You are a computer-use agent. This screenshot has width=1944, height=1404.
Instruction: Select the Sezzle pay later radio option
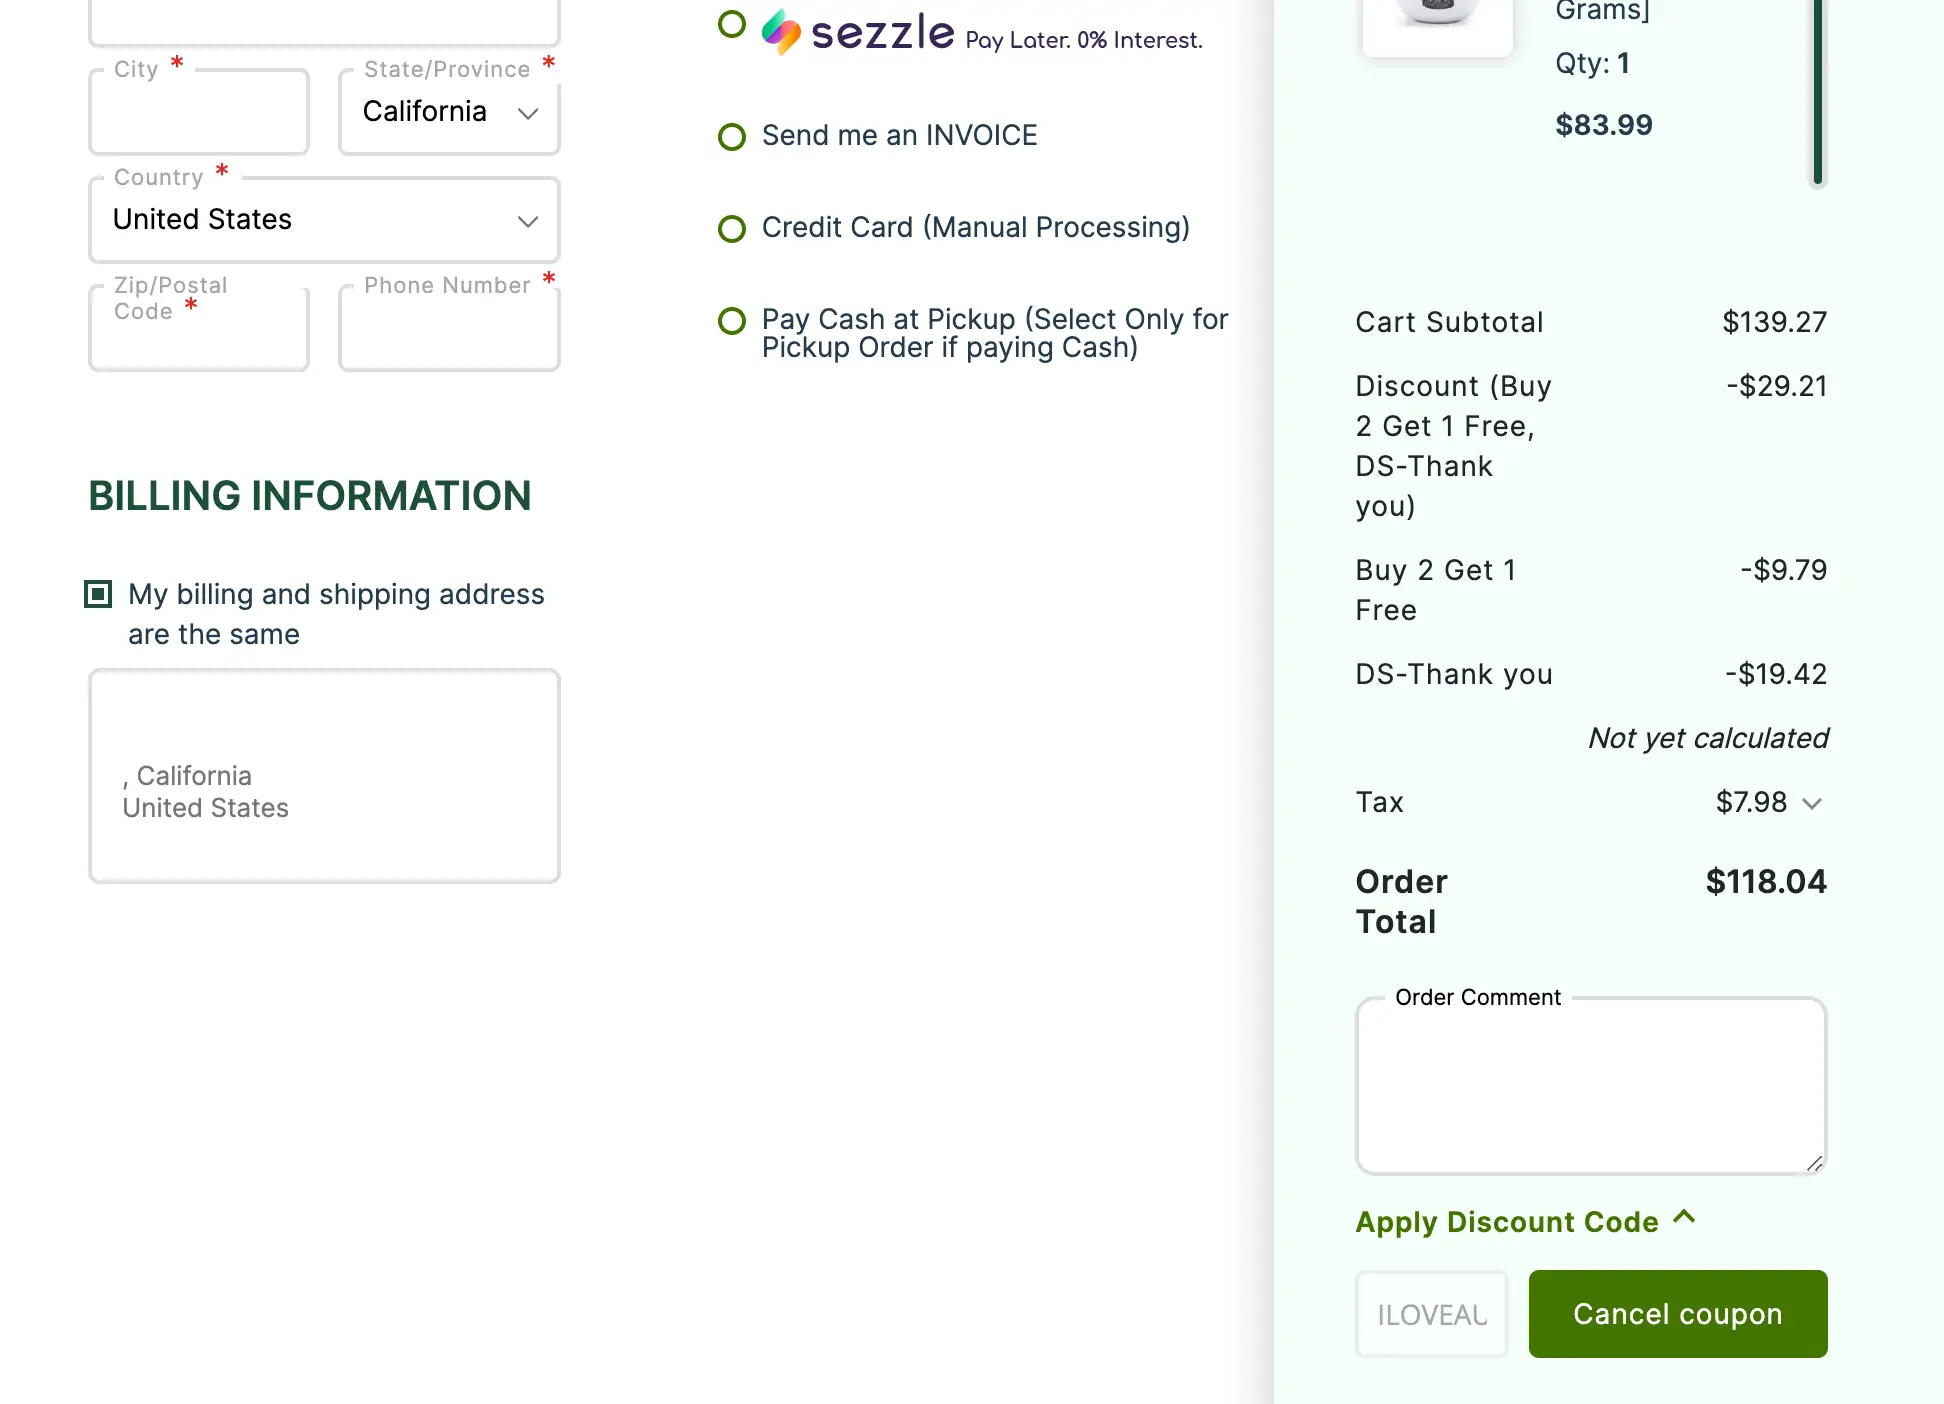[x=732, y=25]
